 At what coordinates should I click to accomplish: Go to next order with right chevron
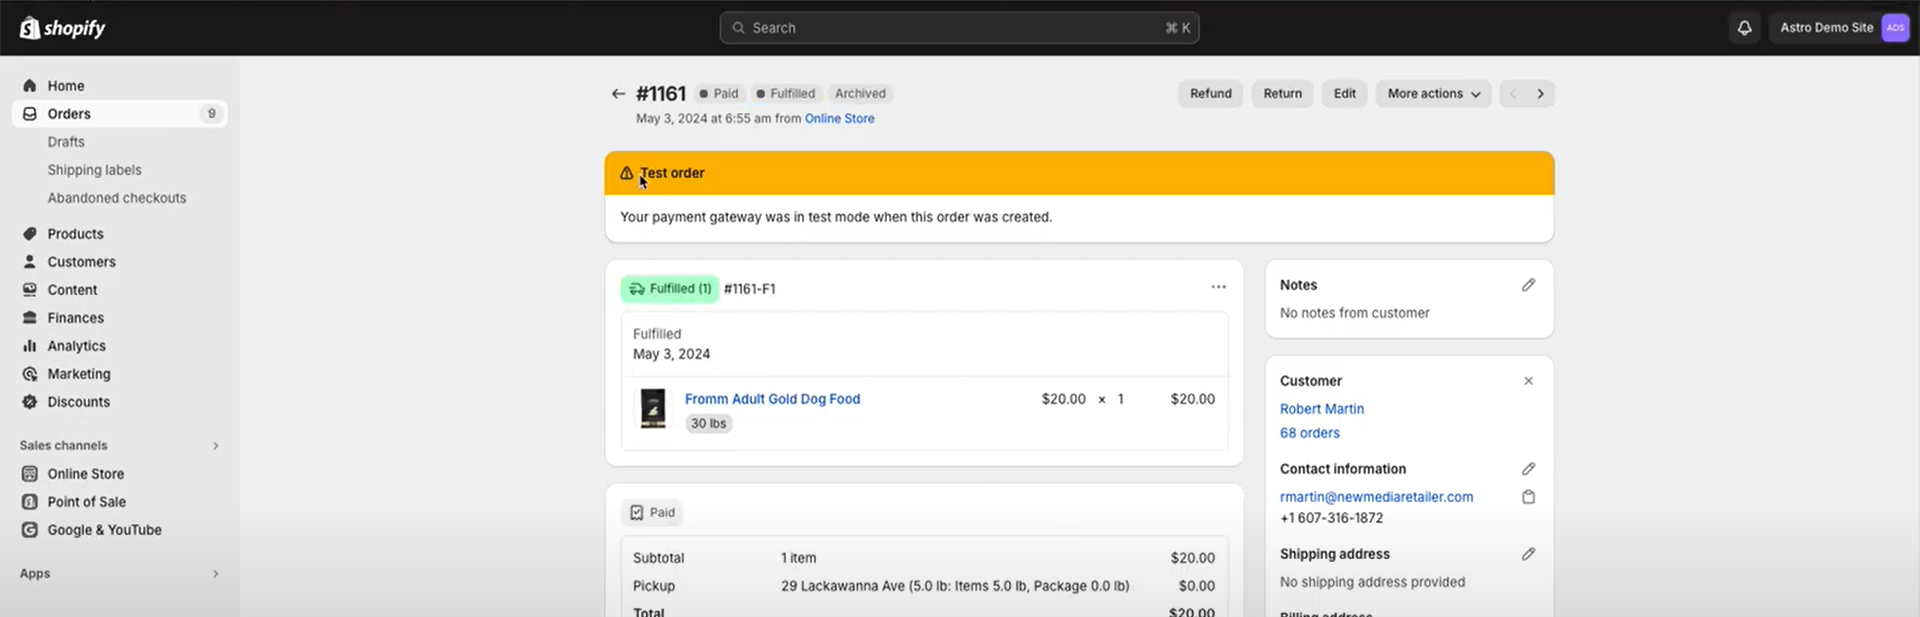pyautogui.click(x=1540, y=94)
